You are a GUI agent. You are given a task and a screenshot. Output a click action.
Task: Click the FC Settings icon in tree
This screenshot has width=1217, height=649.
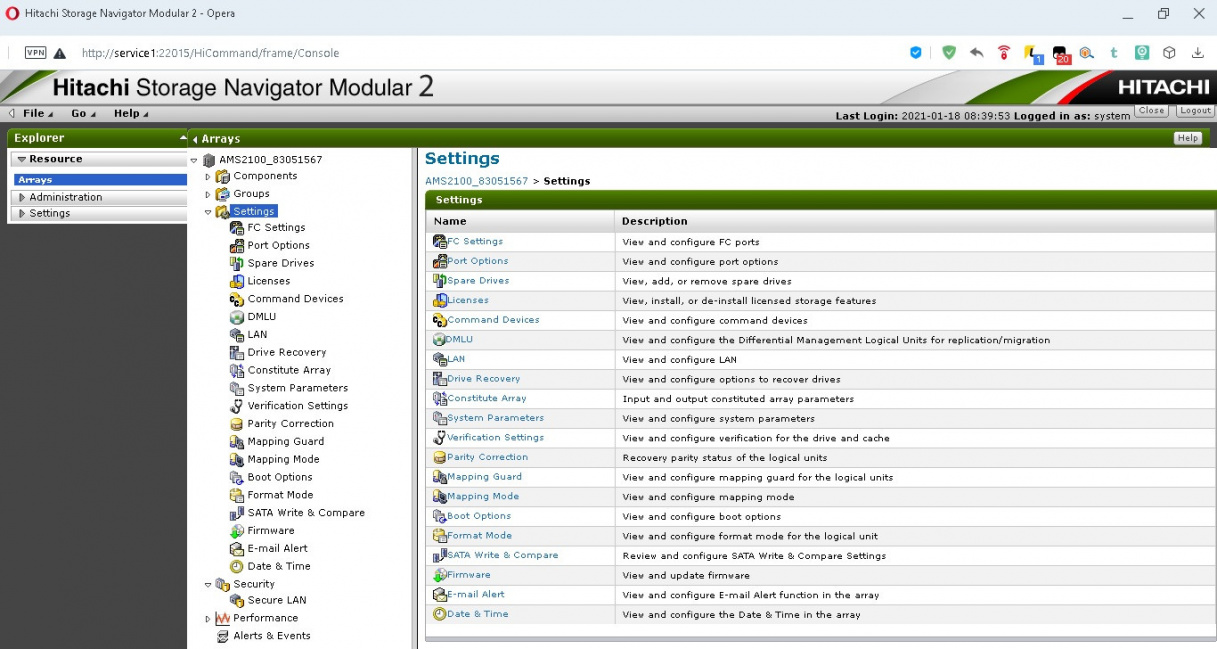[x=237, y=228]
